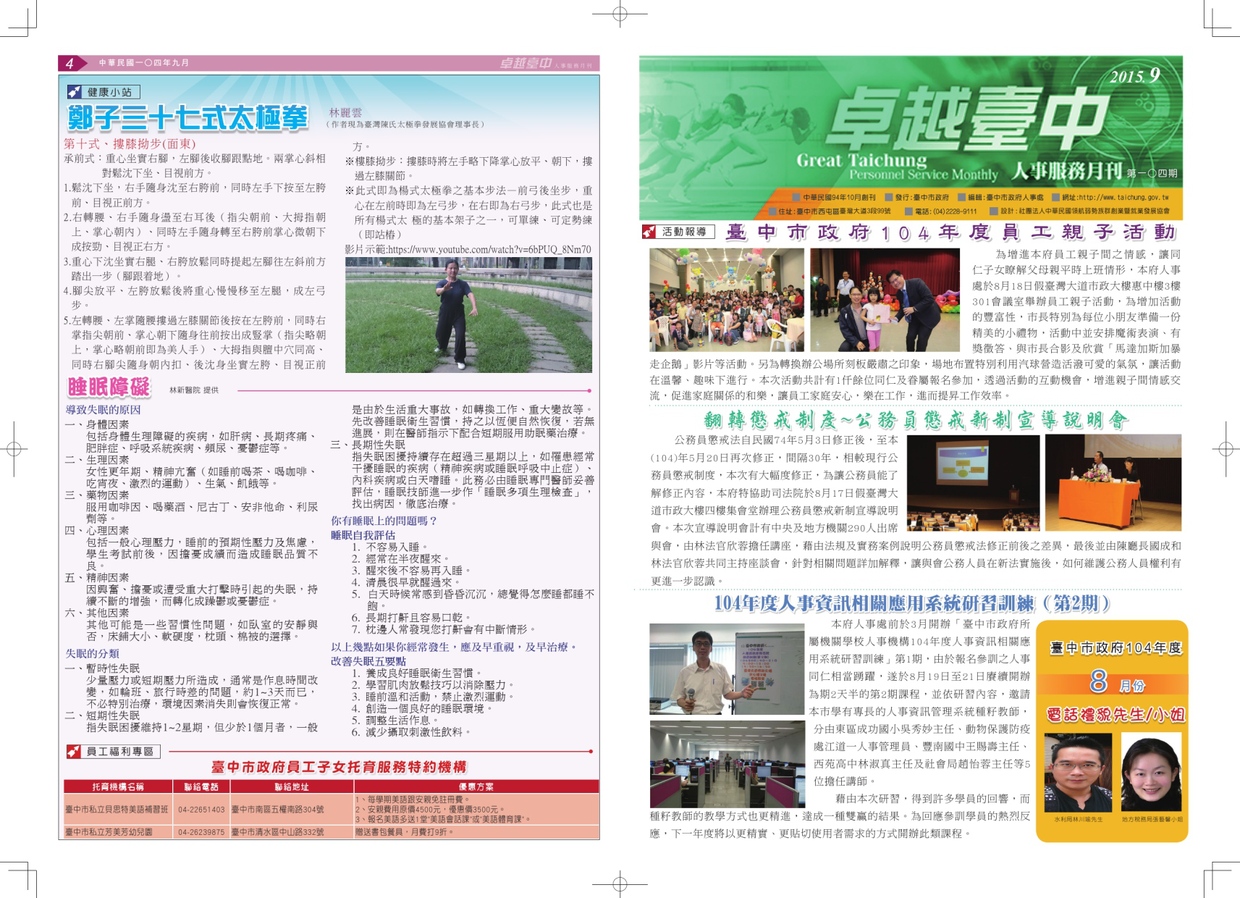Click the subheading 改善失眠五要點
Viewport: 1240px width, 898px height.
(368, 661)
